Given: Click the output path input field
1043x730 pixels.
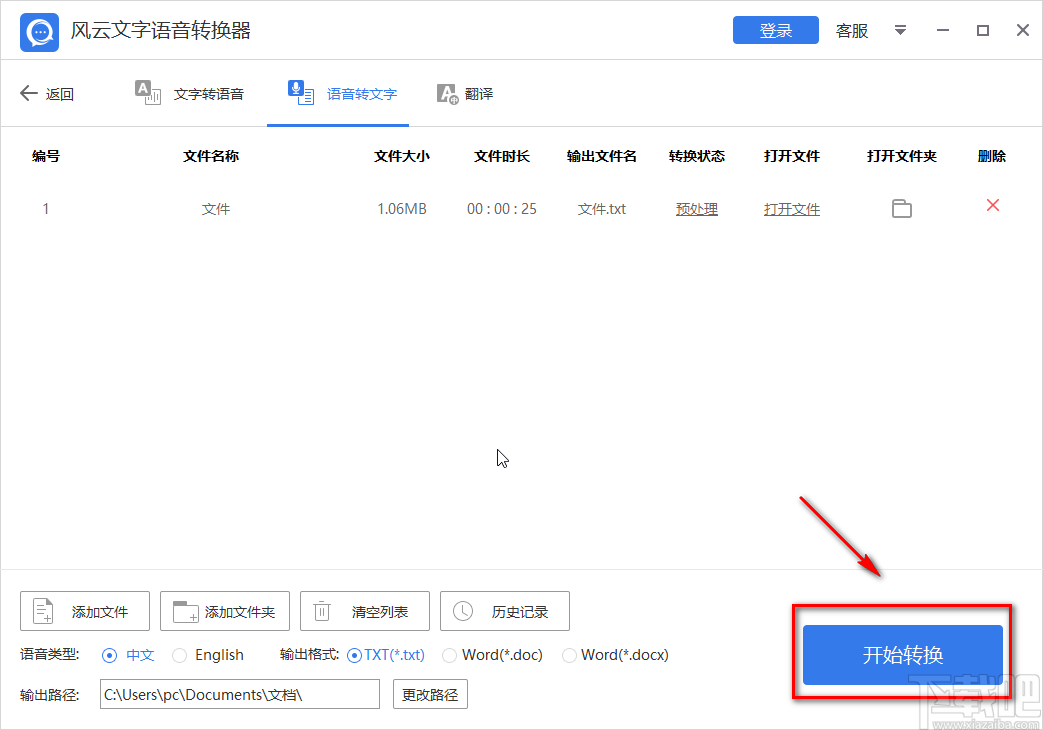Looking at the screenshot, I should point(239,693).
